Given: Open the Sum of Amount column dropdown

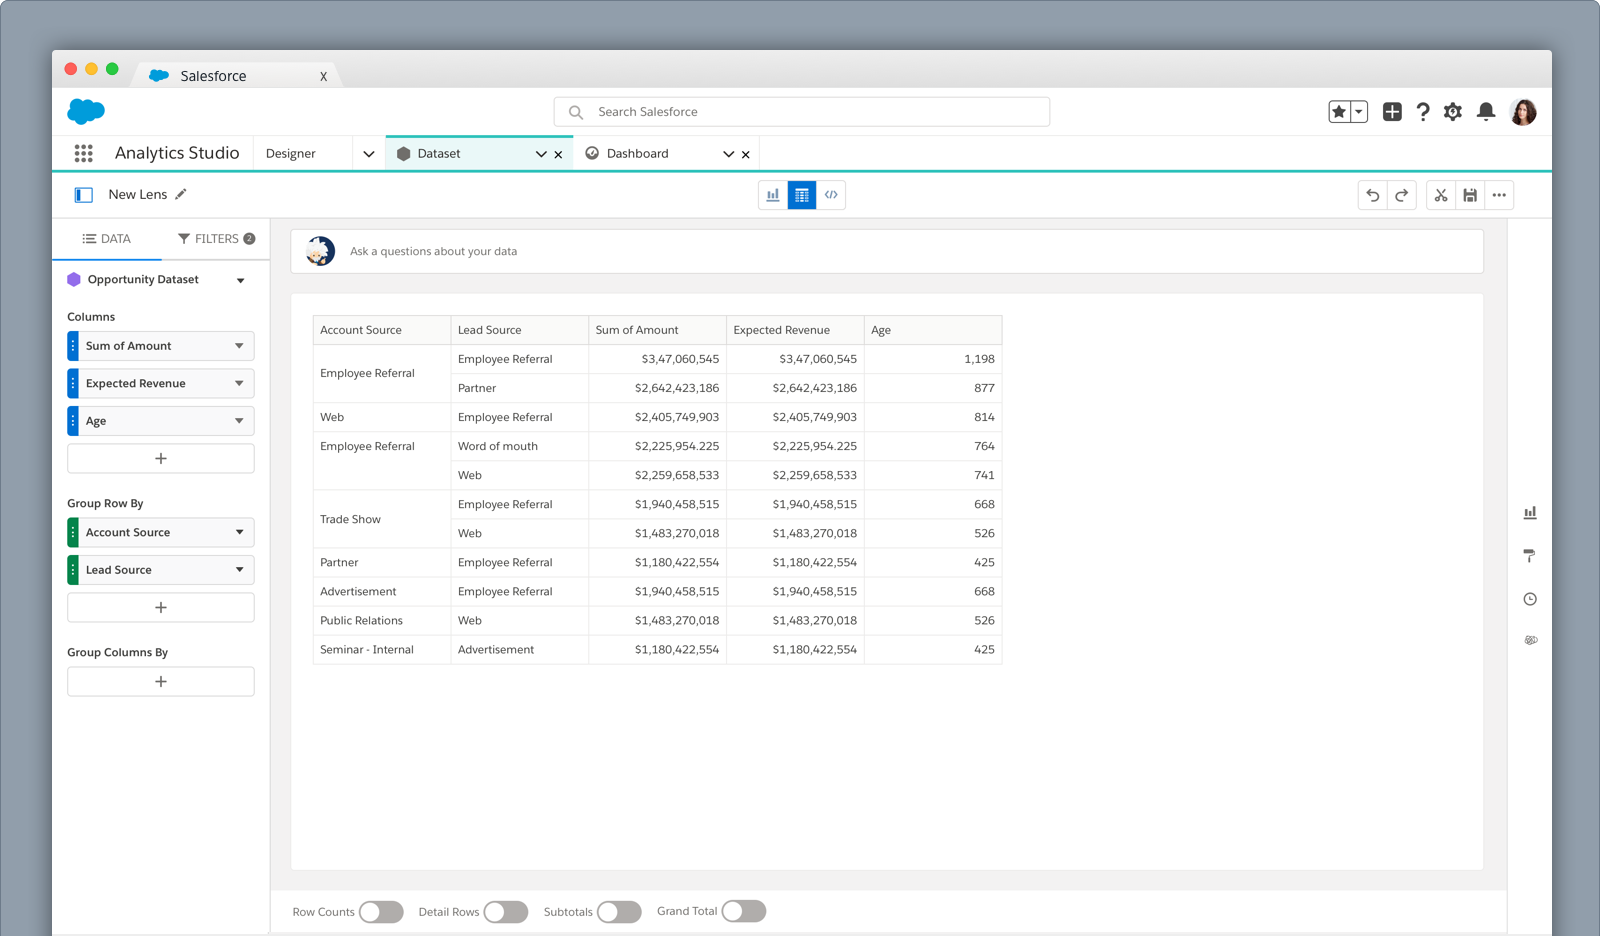Looking at the screenshot, I should (239, 346).
